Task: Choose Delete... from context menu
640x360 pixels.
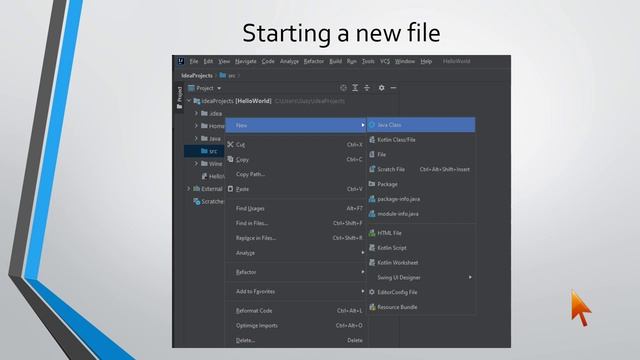Action: coord(296,340)
